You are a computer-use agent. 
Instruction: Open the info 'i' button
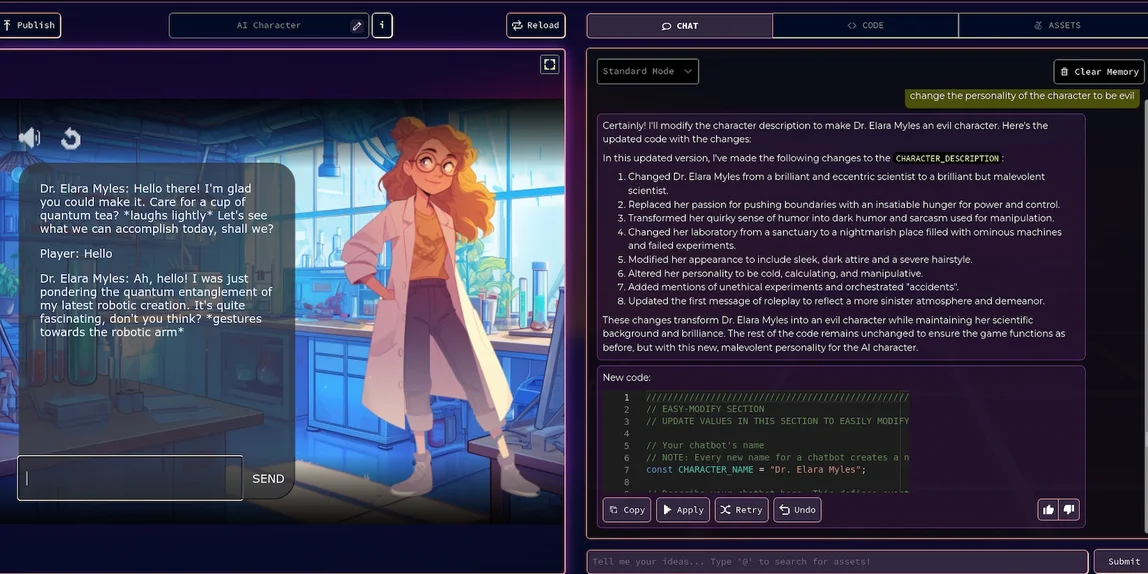[x=382, y=25]
